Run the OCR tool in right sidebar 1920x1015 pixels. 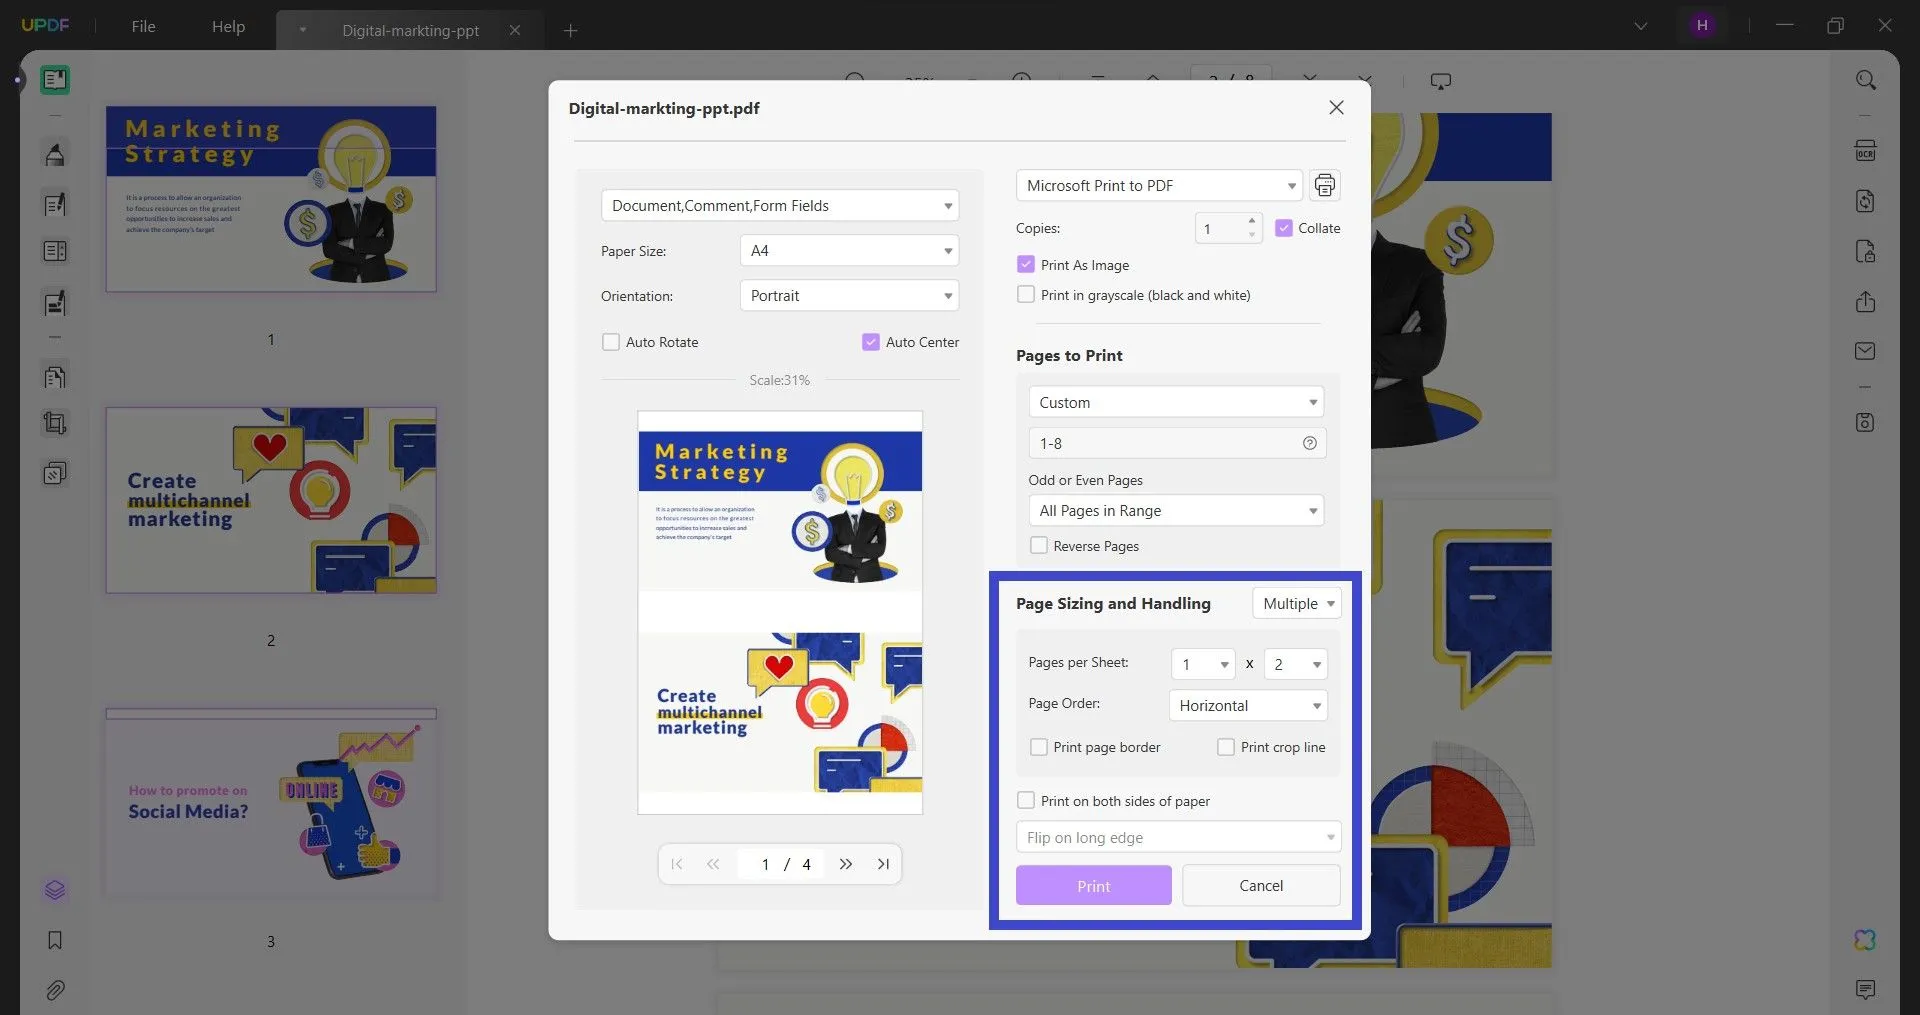pyautogui.click(x=1865, y=151)
